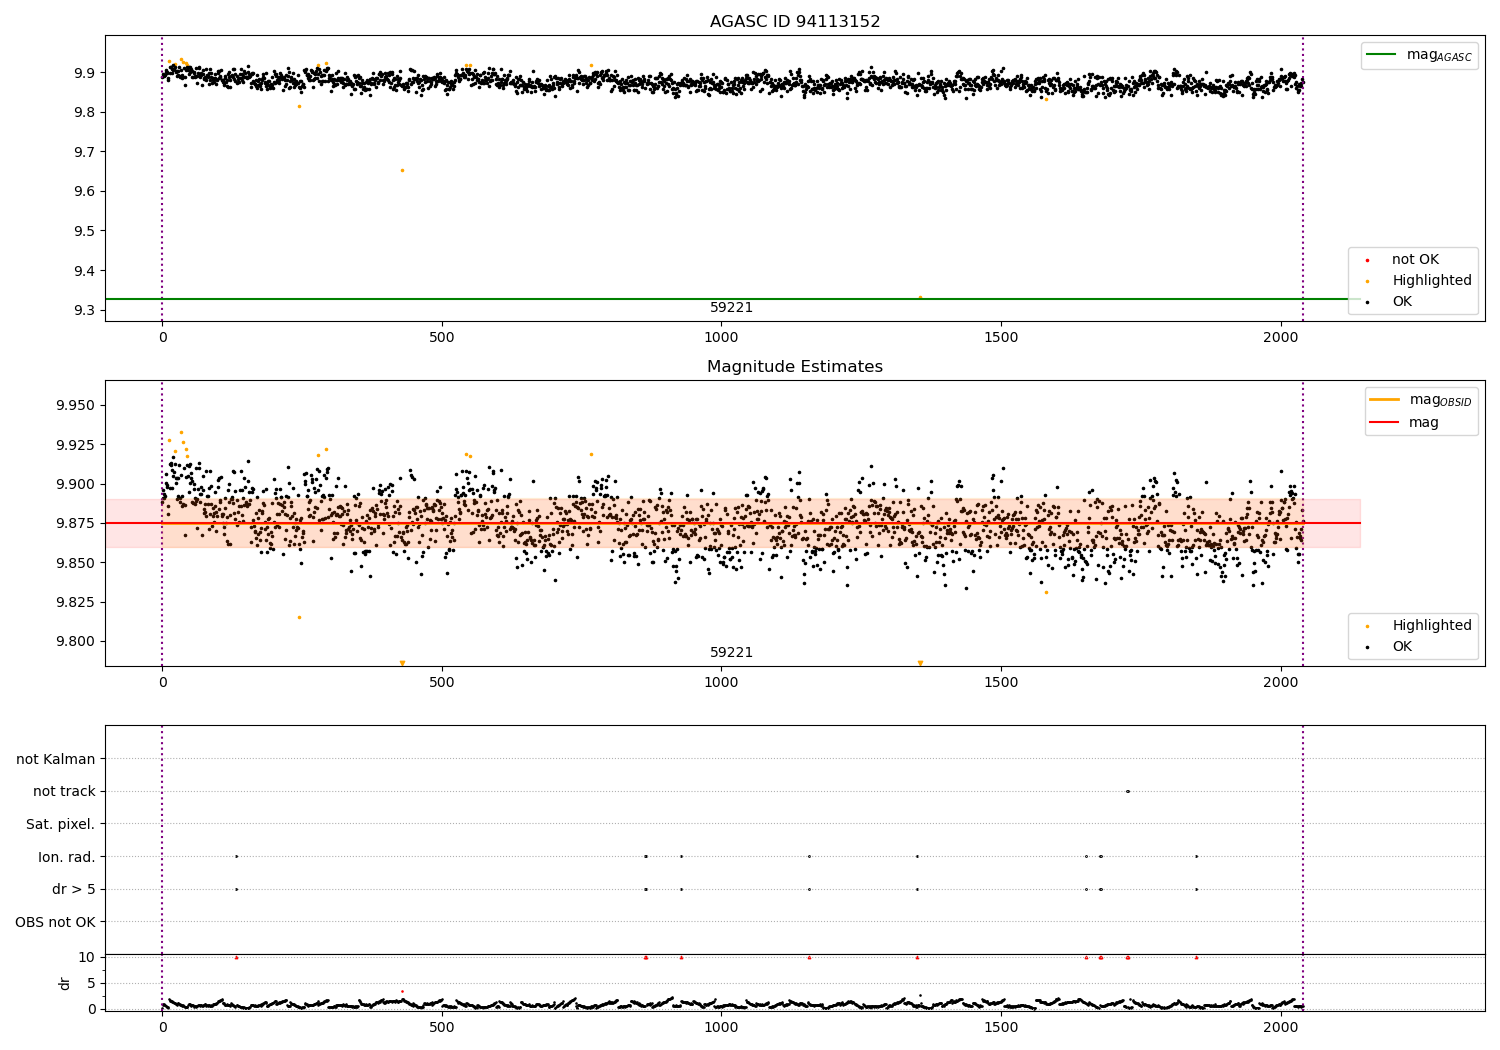Click the green mag AGASC horizontal line
Viewport: 1500px width, 1050px height.
(732, 298)
